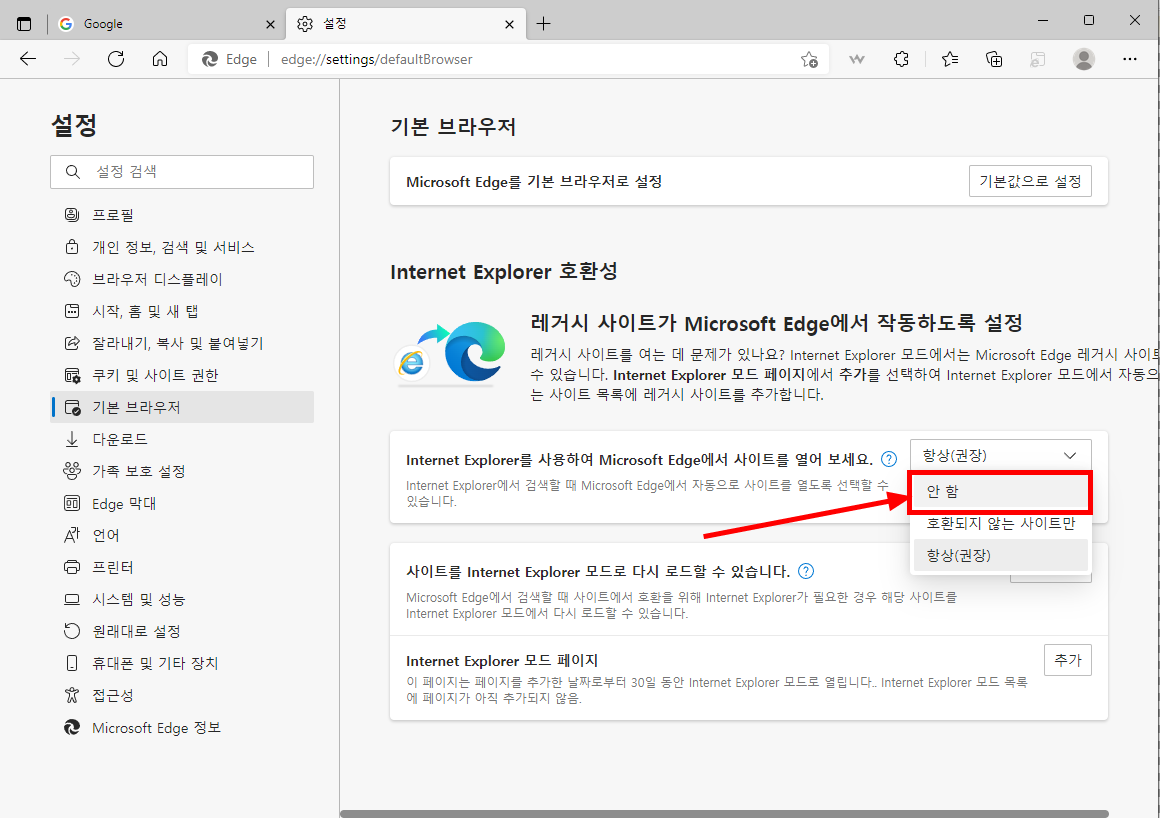Open 다운로드 settings section
The image size is (1160, 818).
click(x=182, y=439)
